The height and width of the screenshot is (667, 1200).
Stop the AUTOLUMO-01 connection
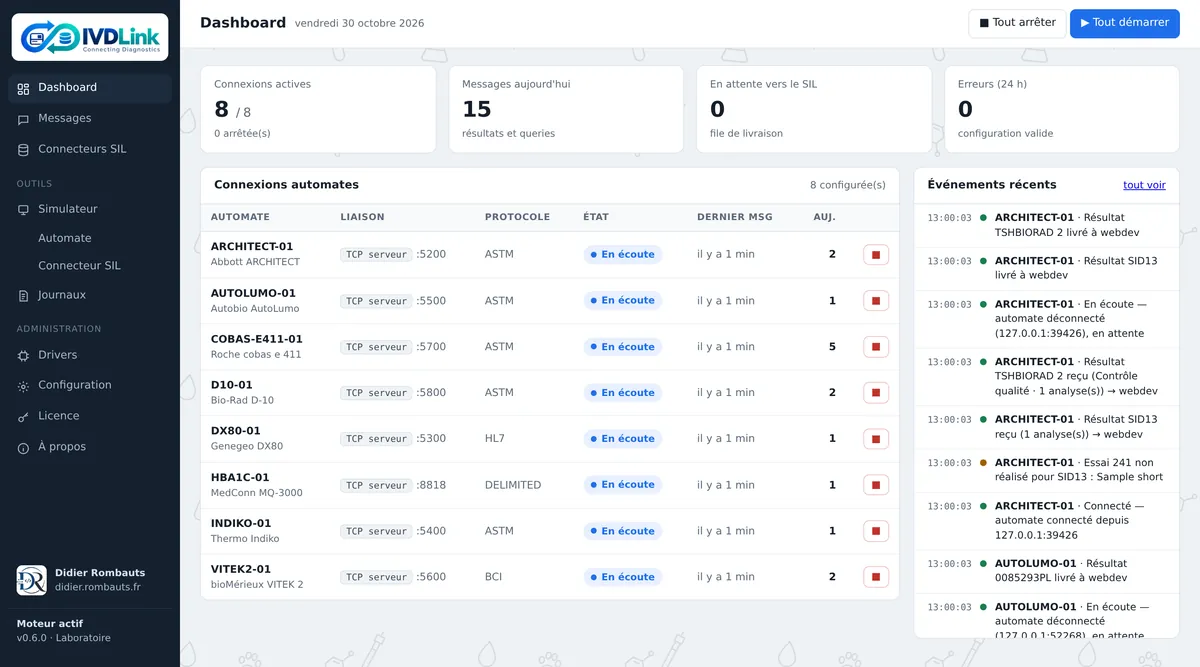click(x=876, y=301)
